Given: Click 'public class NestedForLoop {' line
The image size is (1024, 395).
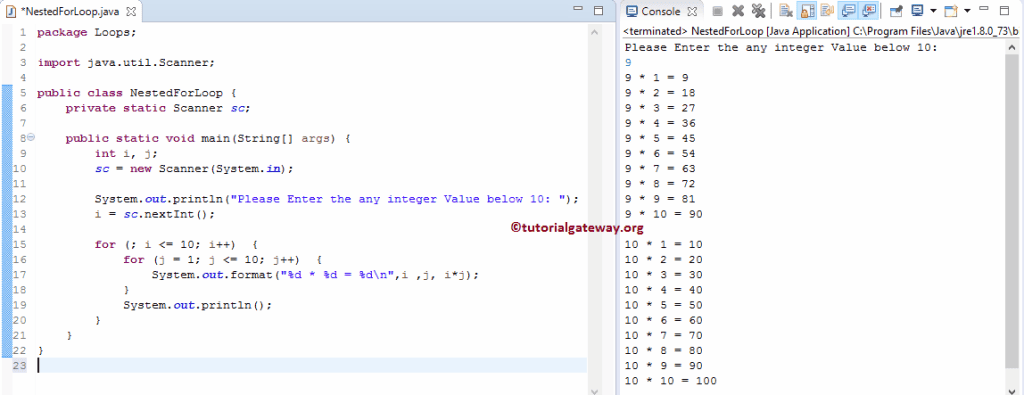Looking at the screenshot, I should coord(137,93).
